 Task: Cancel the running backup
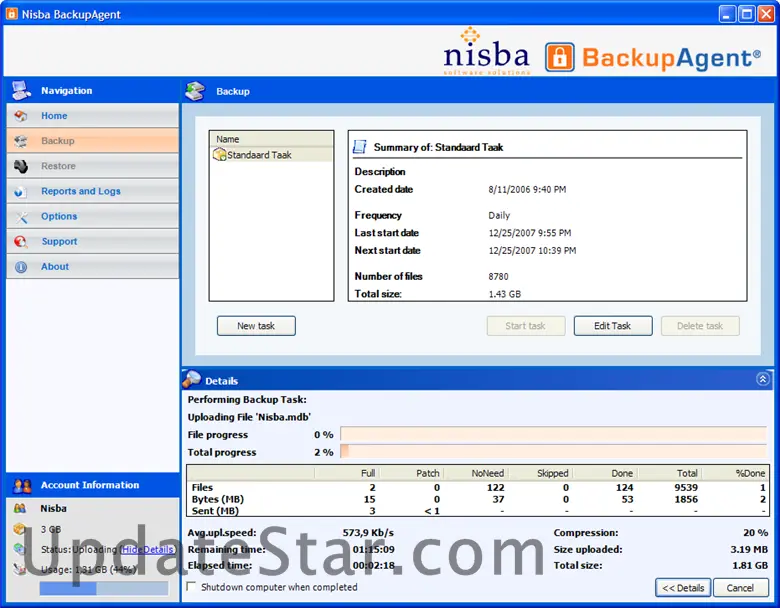point(740,588)
